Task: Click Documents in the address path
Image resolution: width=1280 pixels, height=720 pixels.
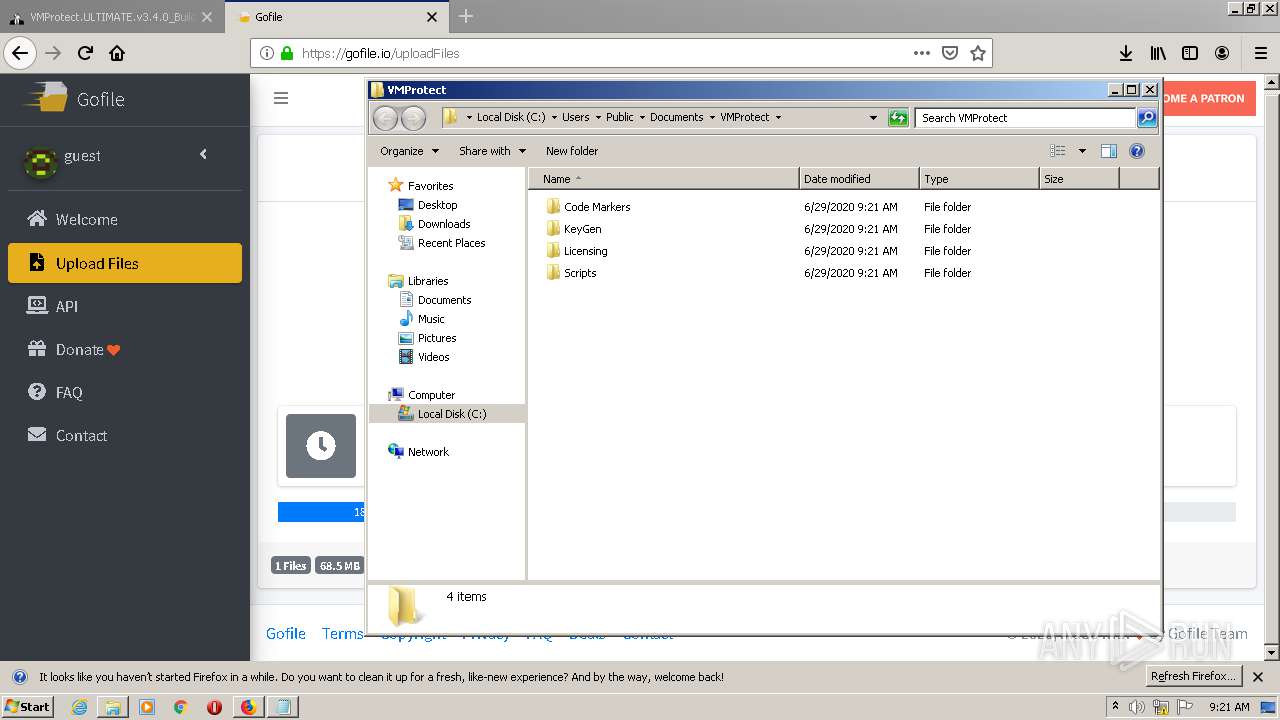Action: pyautogui.click(x=677, y=117)
